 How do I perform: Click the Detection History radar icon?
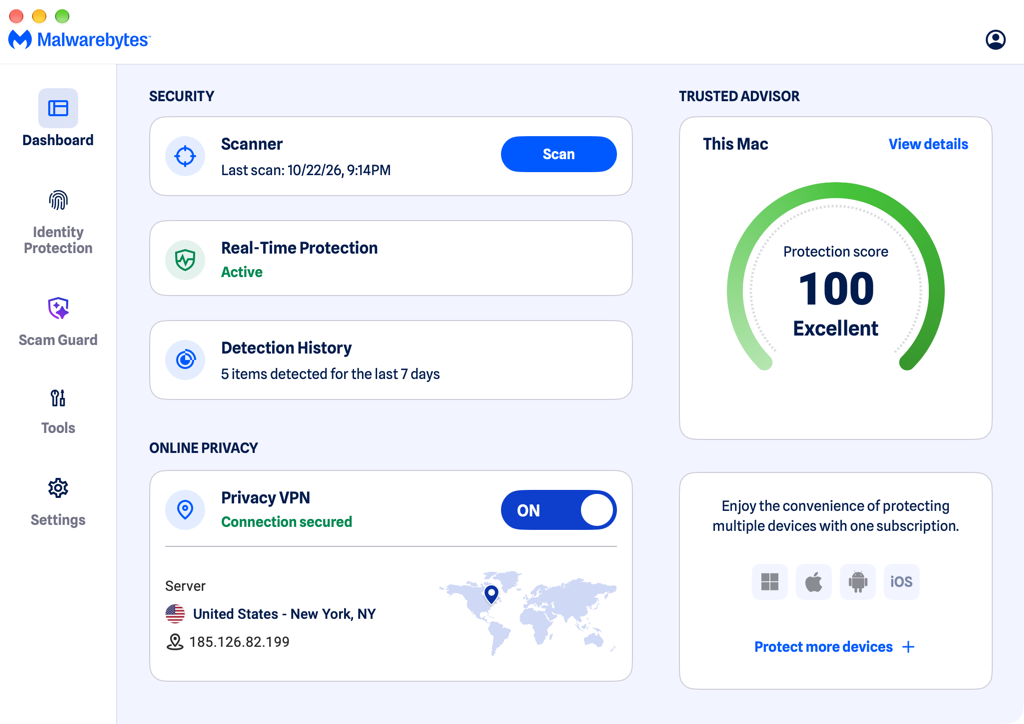pos(185,359)
